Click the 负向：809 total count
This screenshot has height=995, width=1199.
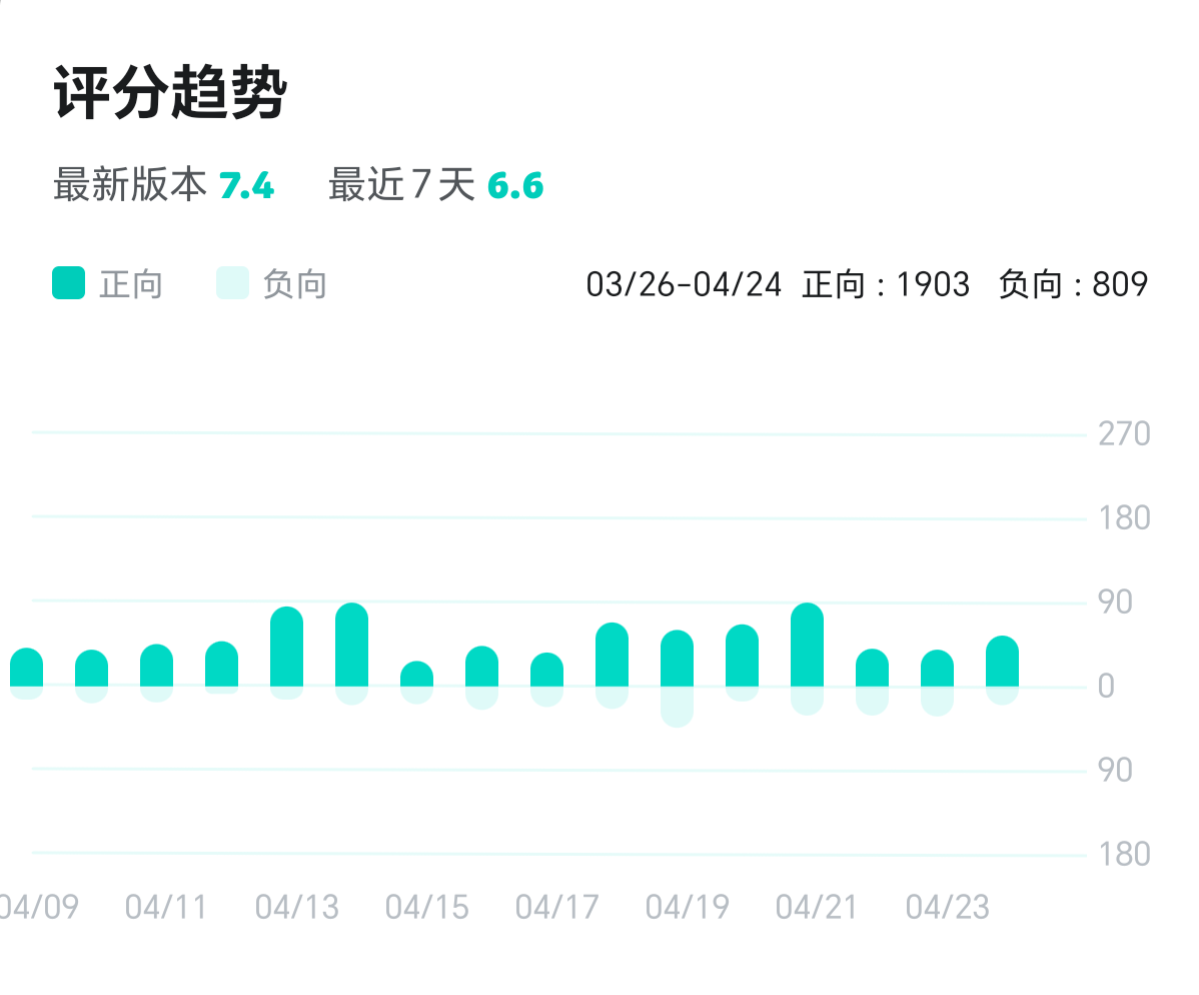[x=1073, y=285]
